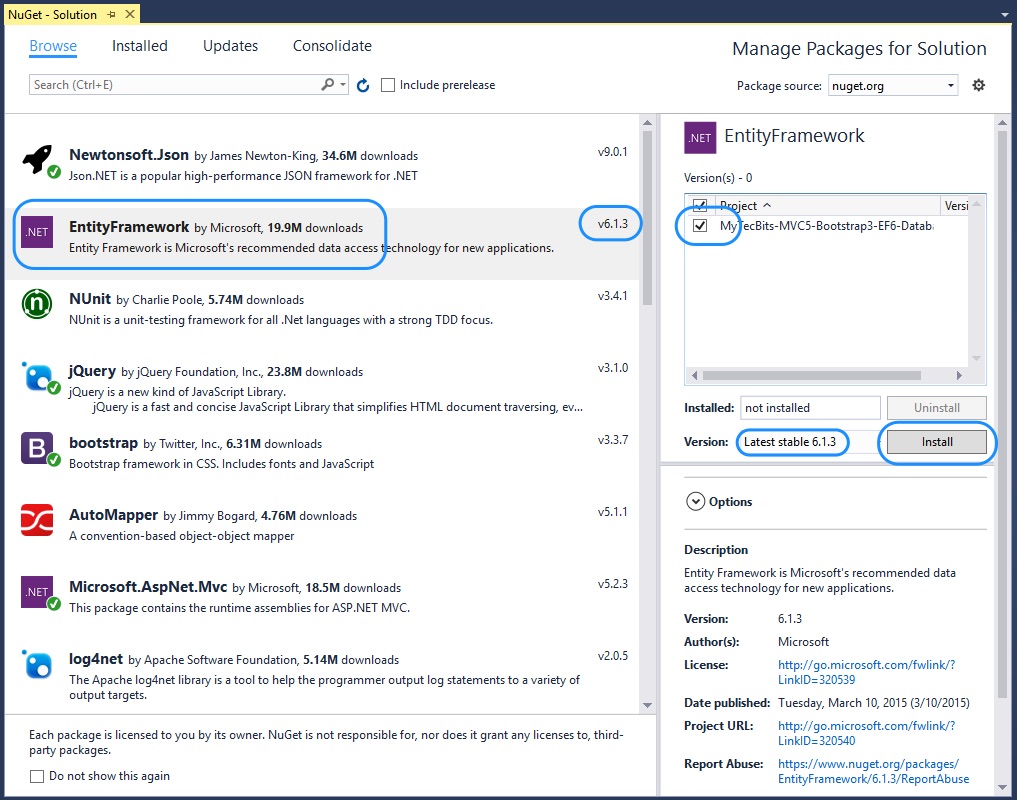This screenshot has height=800, width=1017.
Task: Click project list scroll left arrow
Action: coord(695,375)
